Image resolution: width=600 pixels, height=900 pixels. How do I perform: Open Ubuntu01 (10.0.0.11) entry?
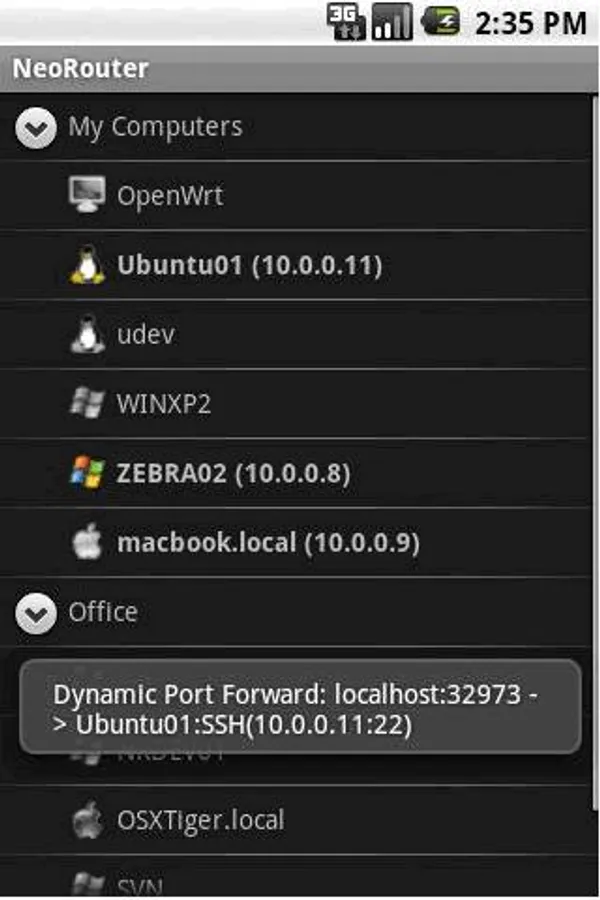pos(249,266)
